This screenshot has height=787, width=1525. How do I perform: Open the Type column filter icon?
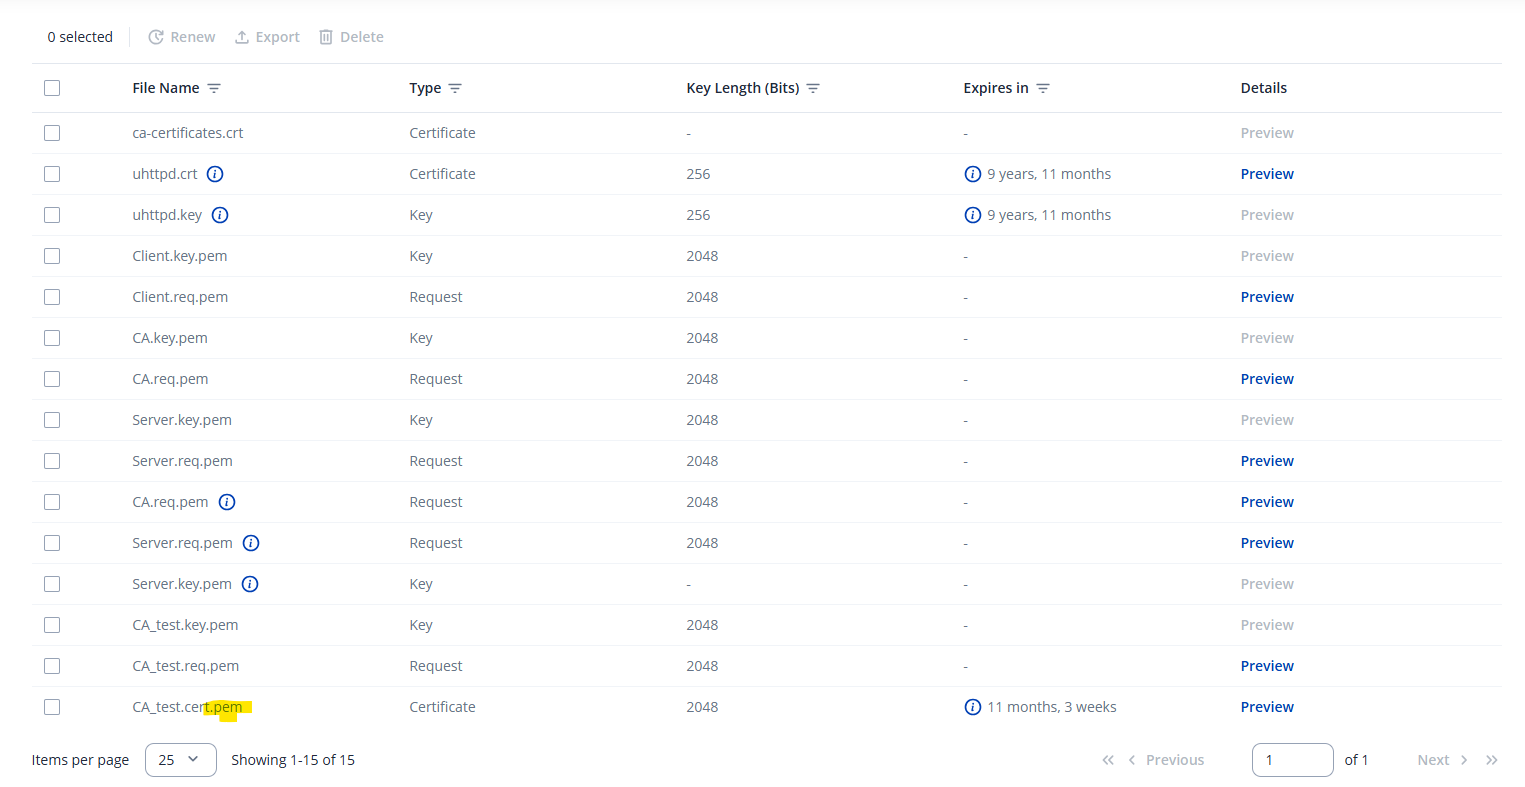pos(455,88)
